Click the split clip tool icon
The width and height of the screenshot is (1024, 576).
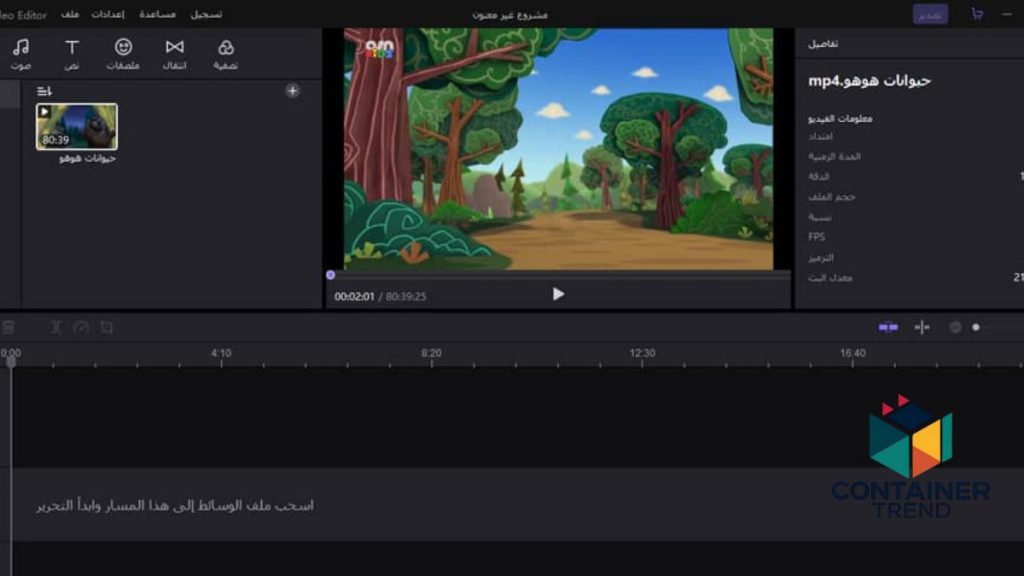pyautogui.click(x=56, y=327)
